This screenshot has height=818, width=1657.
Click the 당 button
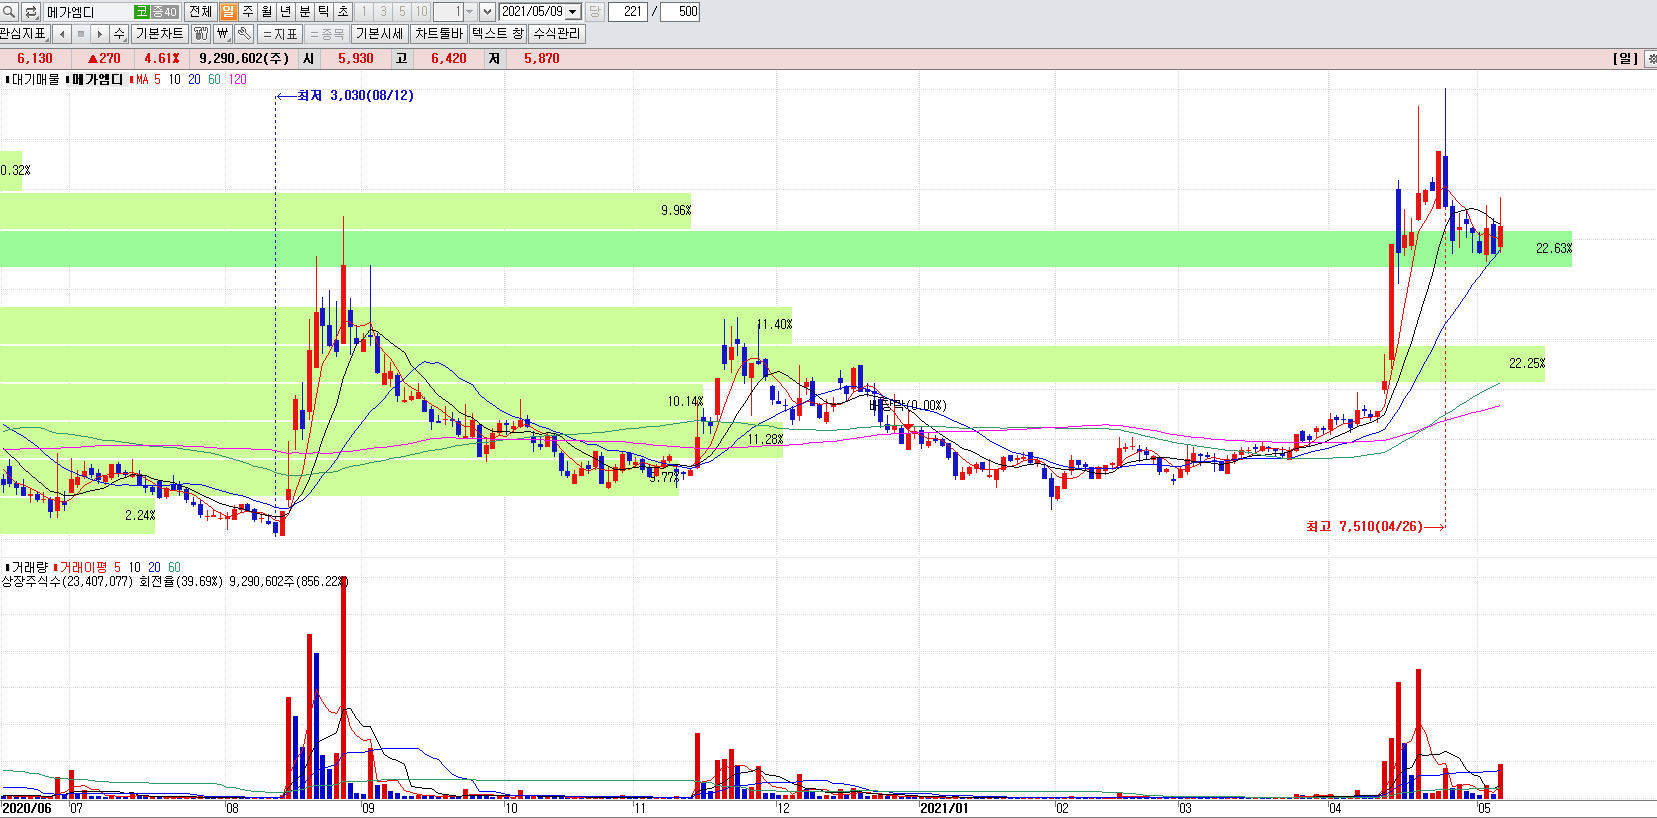(594, 12)
